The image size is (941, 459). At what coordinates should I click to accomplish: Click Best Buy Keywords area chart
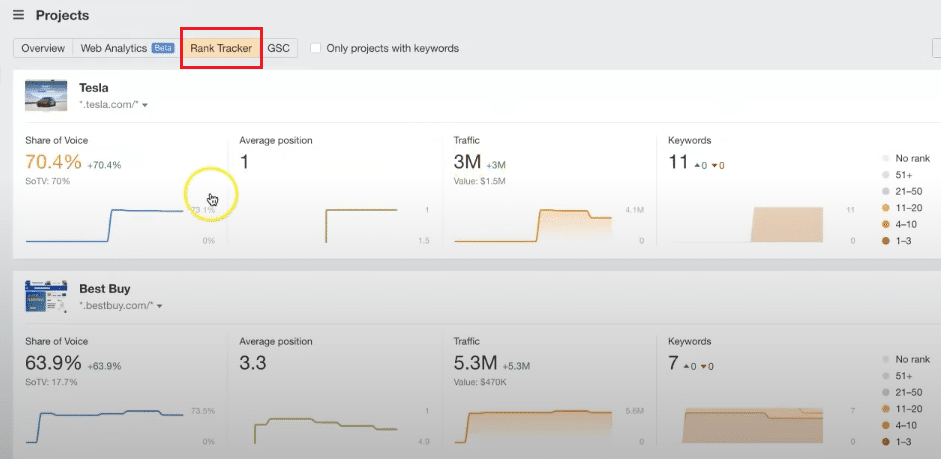coord(753,426)
